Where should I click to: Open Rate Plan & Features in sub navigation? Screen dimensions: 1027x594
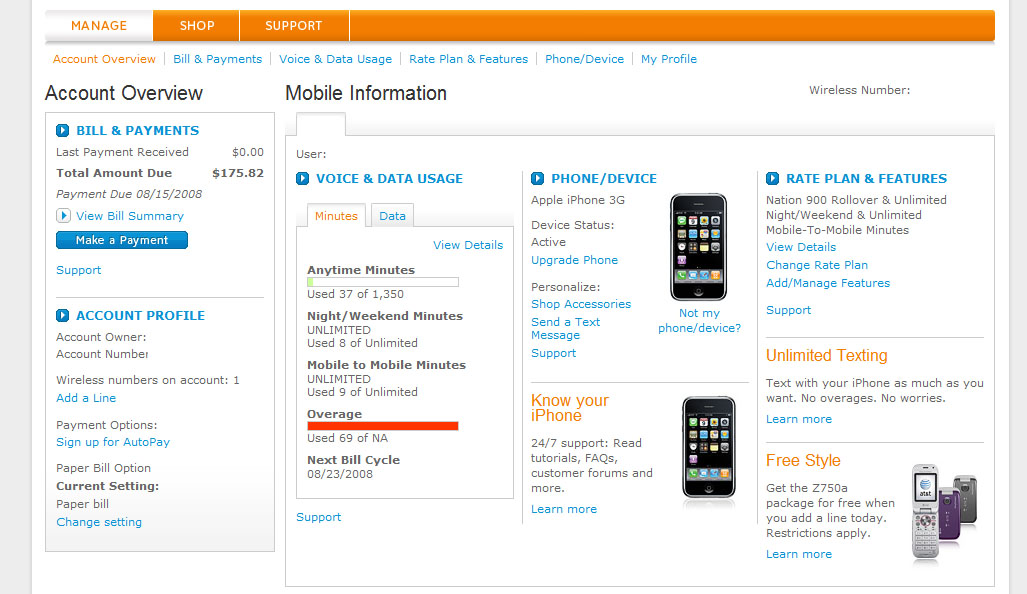[x=468, y=59]
